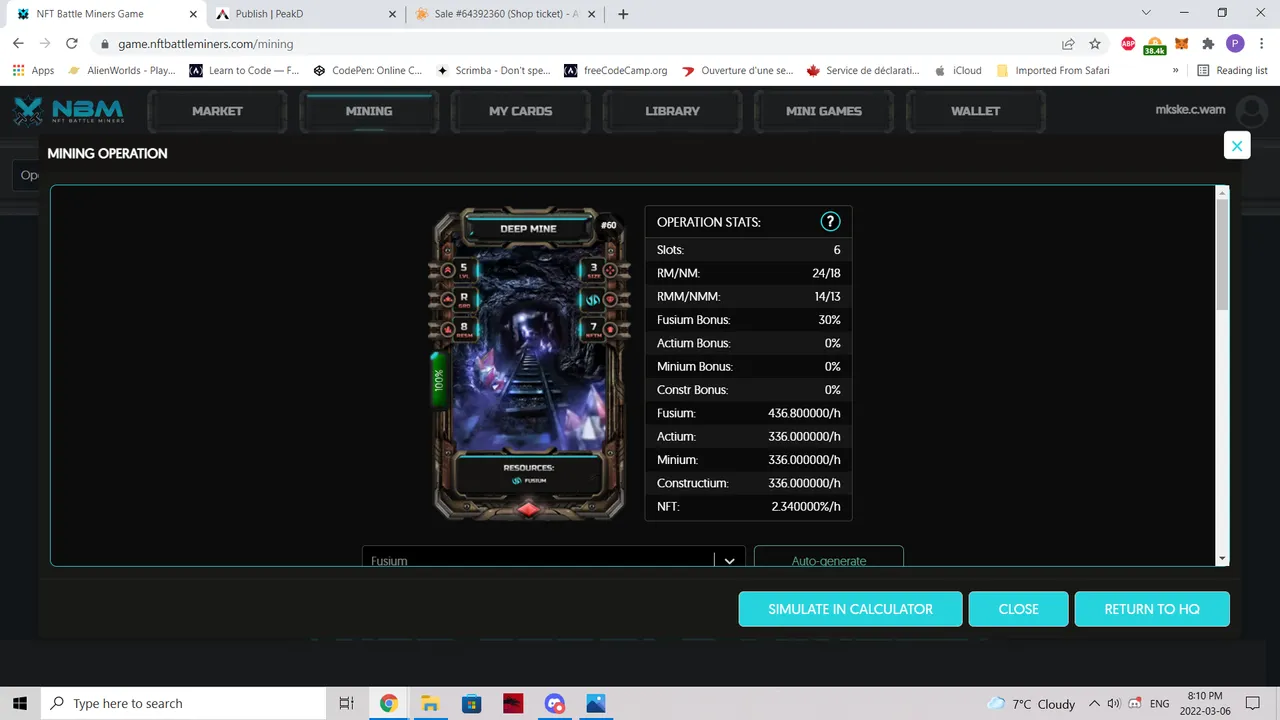Click RETURN TO HQ button
This screenshot has width=1280, height=720.
[x=1152, y=609]
